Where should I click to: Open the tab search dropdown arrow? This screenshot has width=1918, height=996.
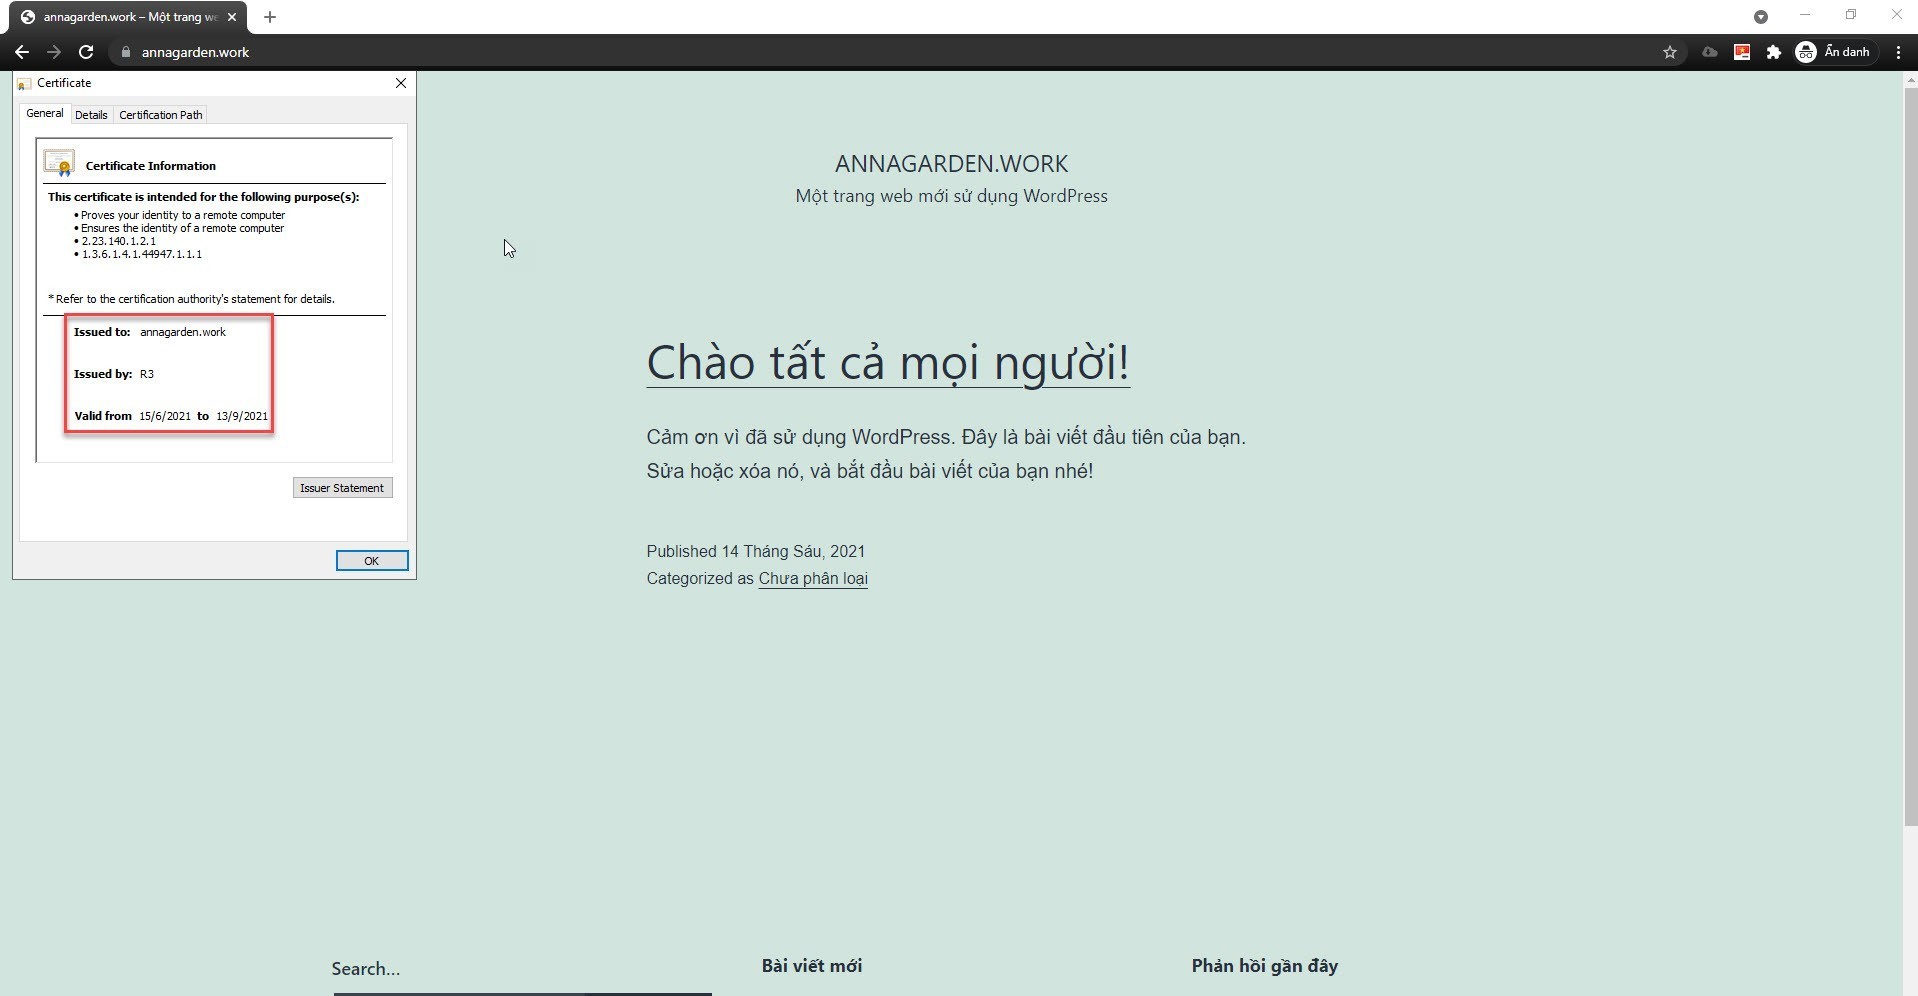pyautogui.click(x=1760, y=17)
